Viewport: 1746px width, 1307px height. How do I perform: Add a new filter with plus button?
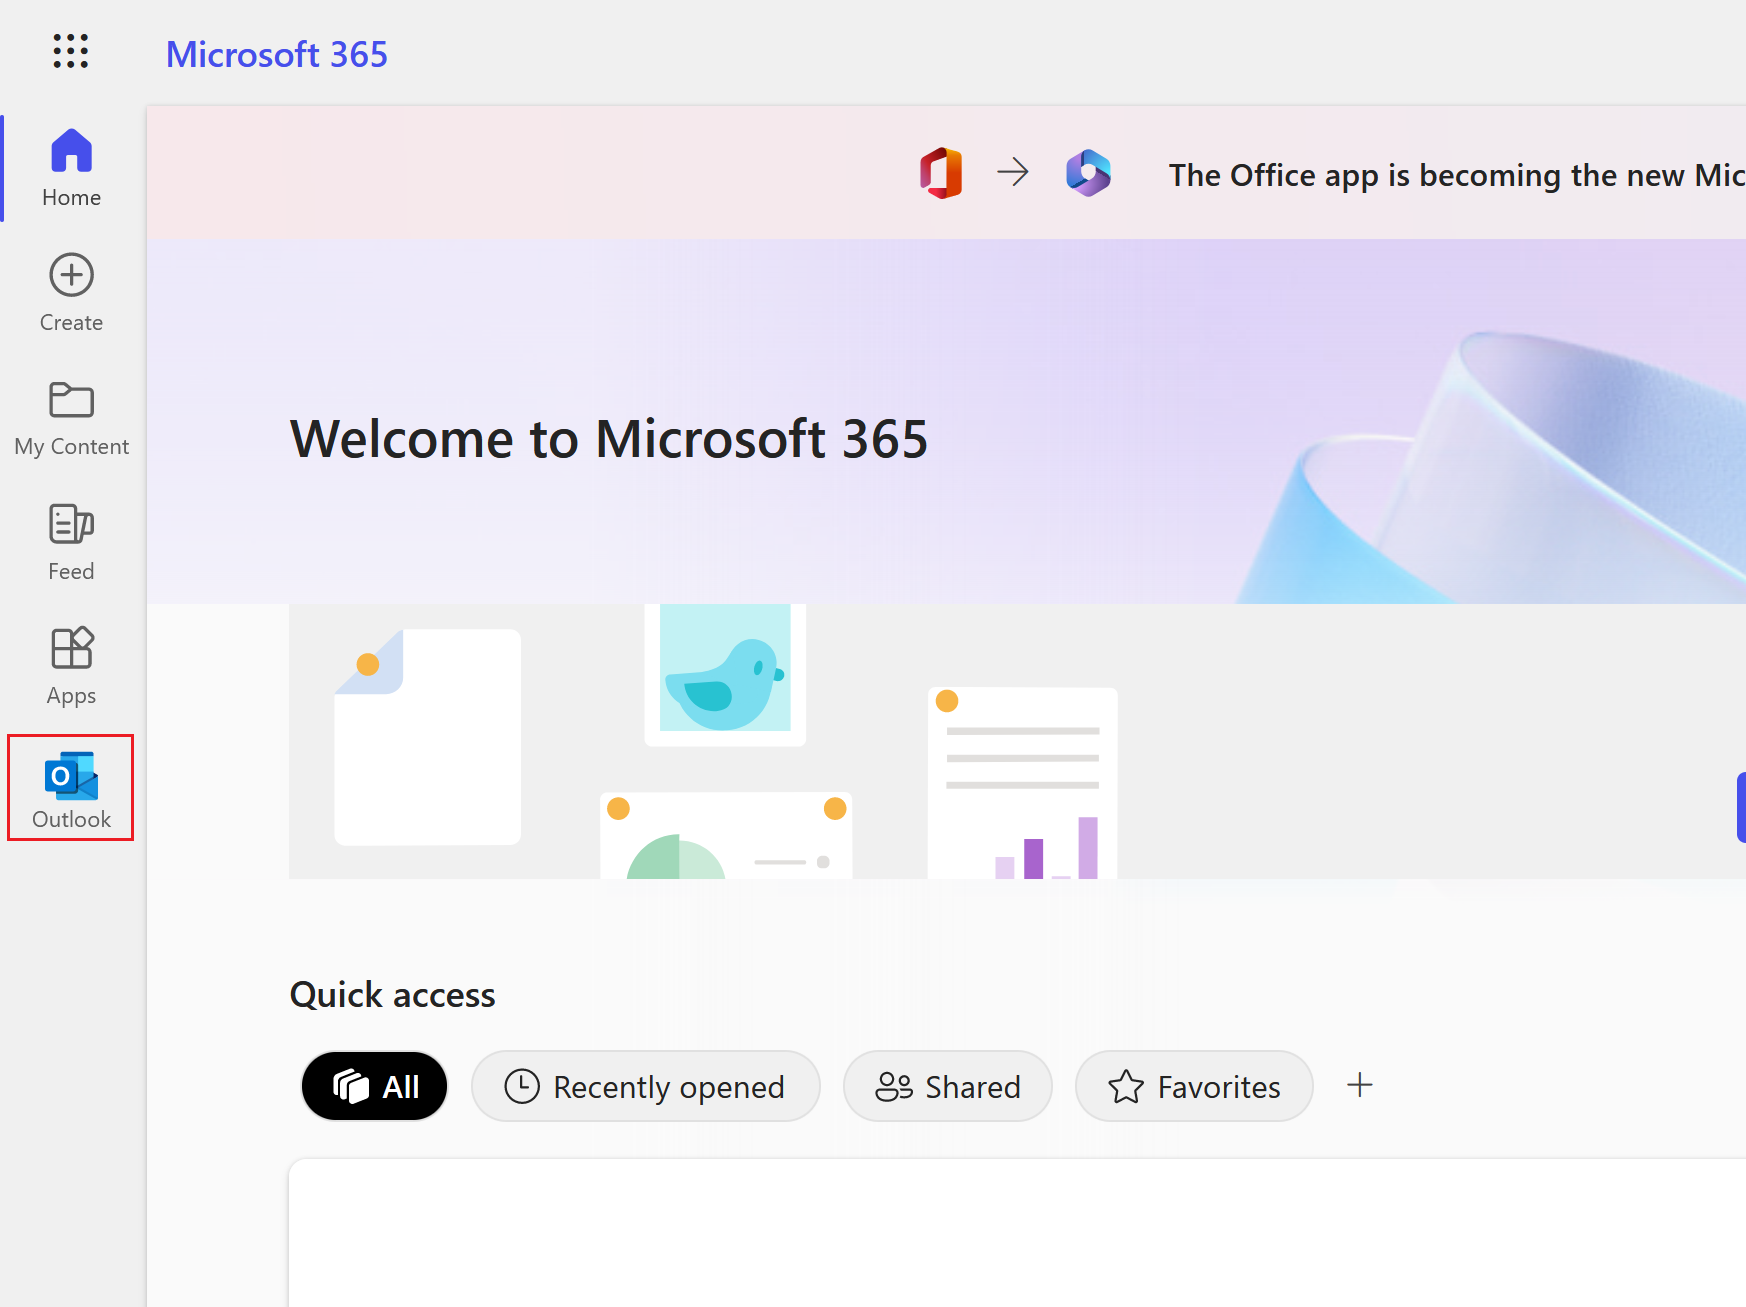tap(1360, 1085)
